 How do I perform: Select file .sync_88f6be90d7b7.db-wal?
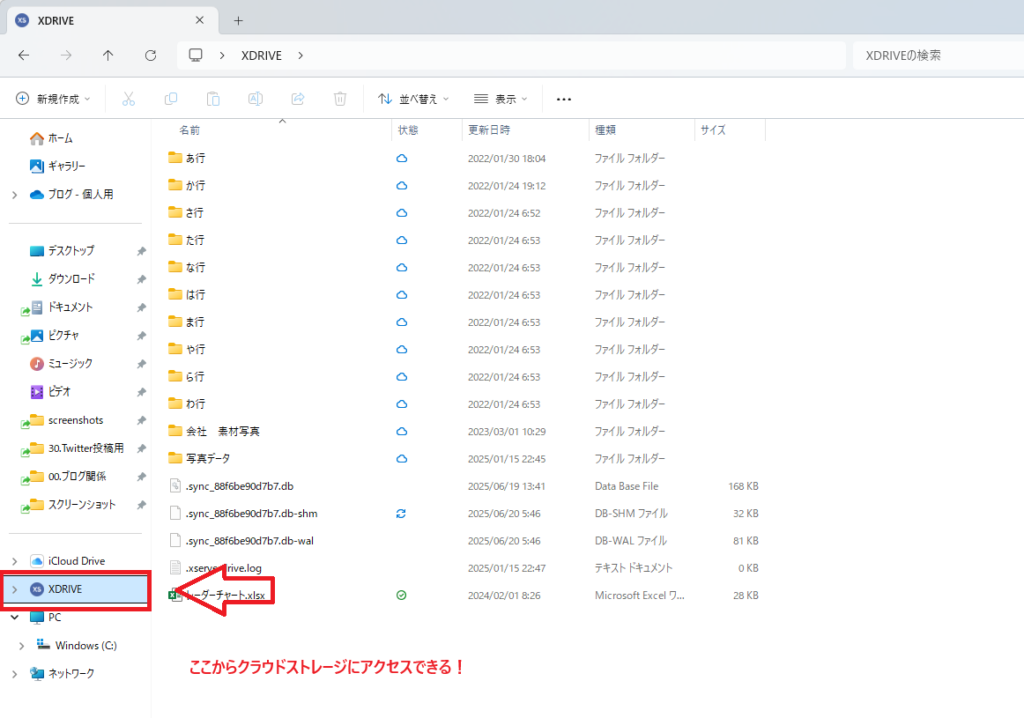[x=241, y=541]
